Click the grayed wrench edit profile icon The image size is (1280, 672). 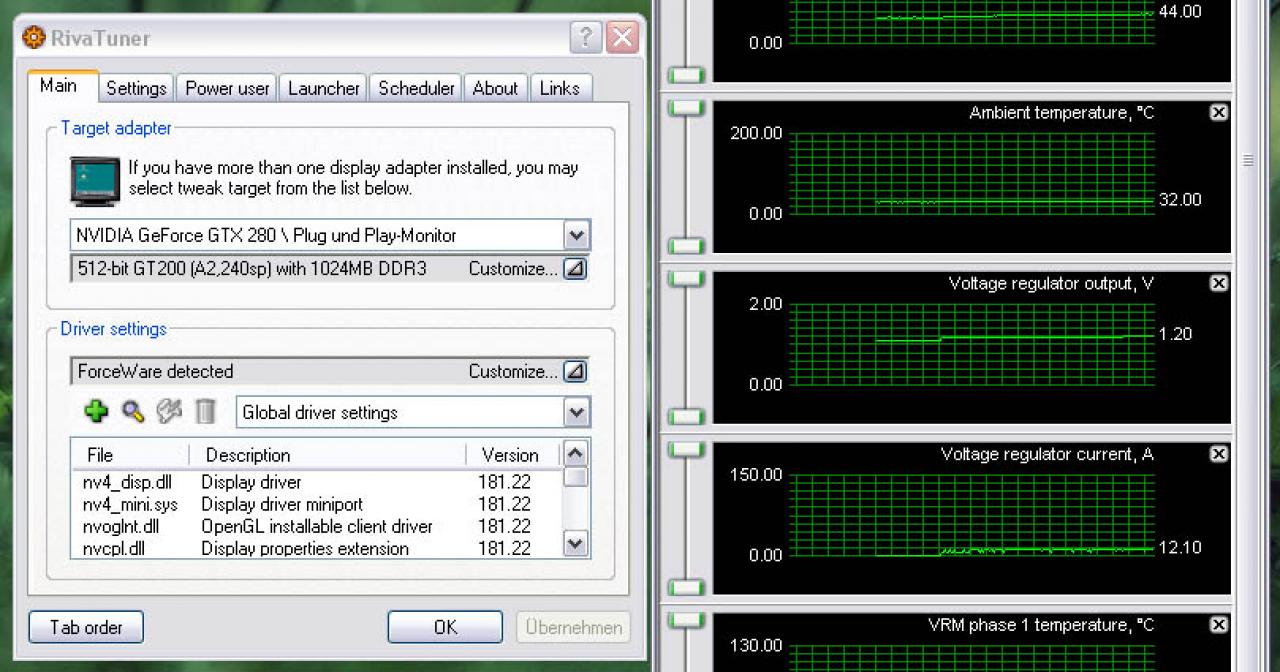click(x=169, y=411)
